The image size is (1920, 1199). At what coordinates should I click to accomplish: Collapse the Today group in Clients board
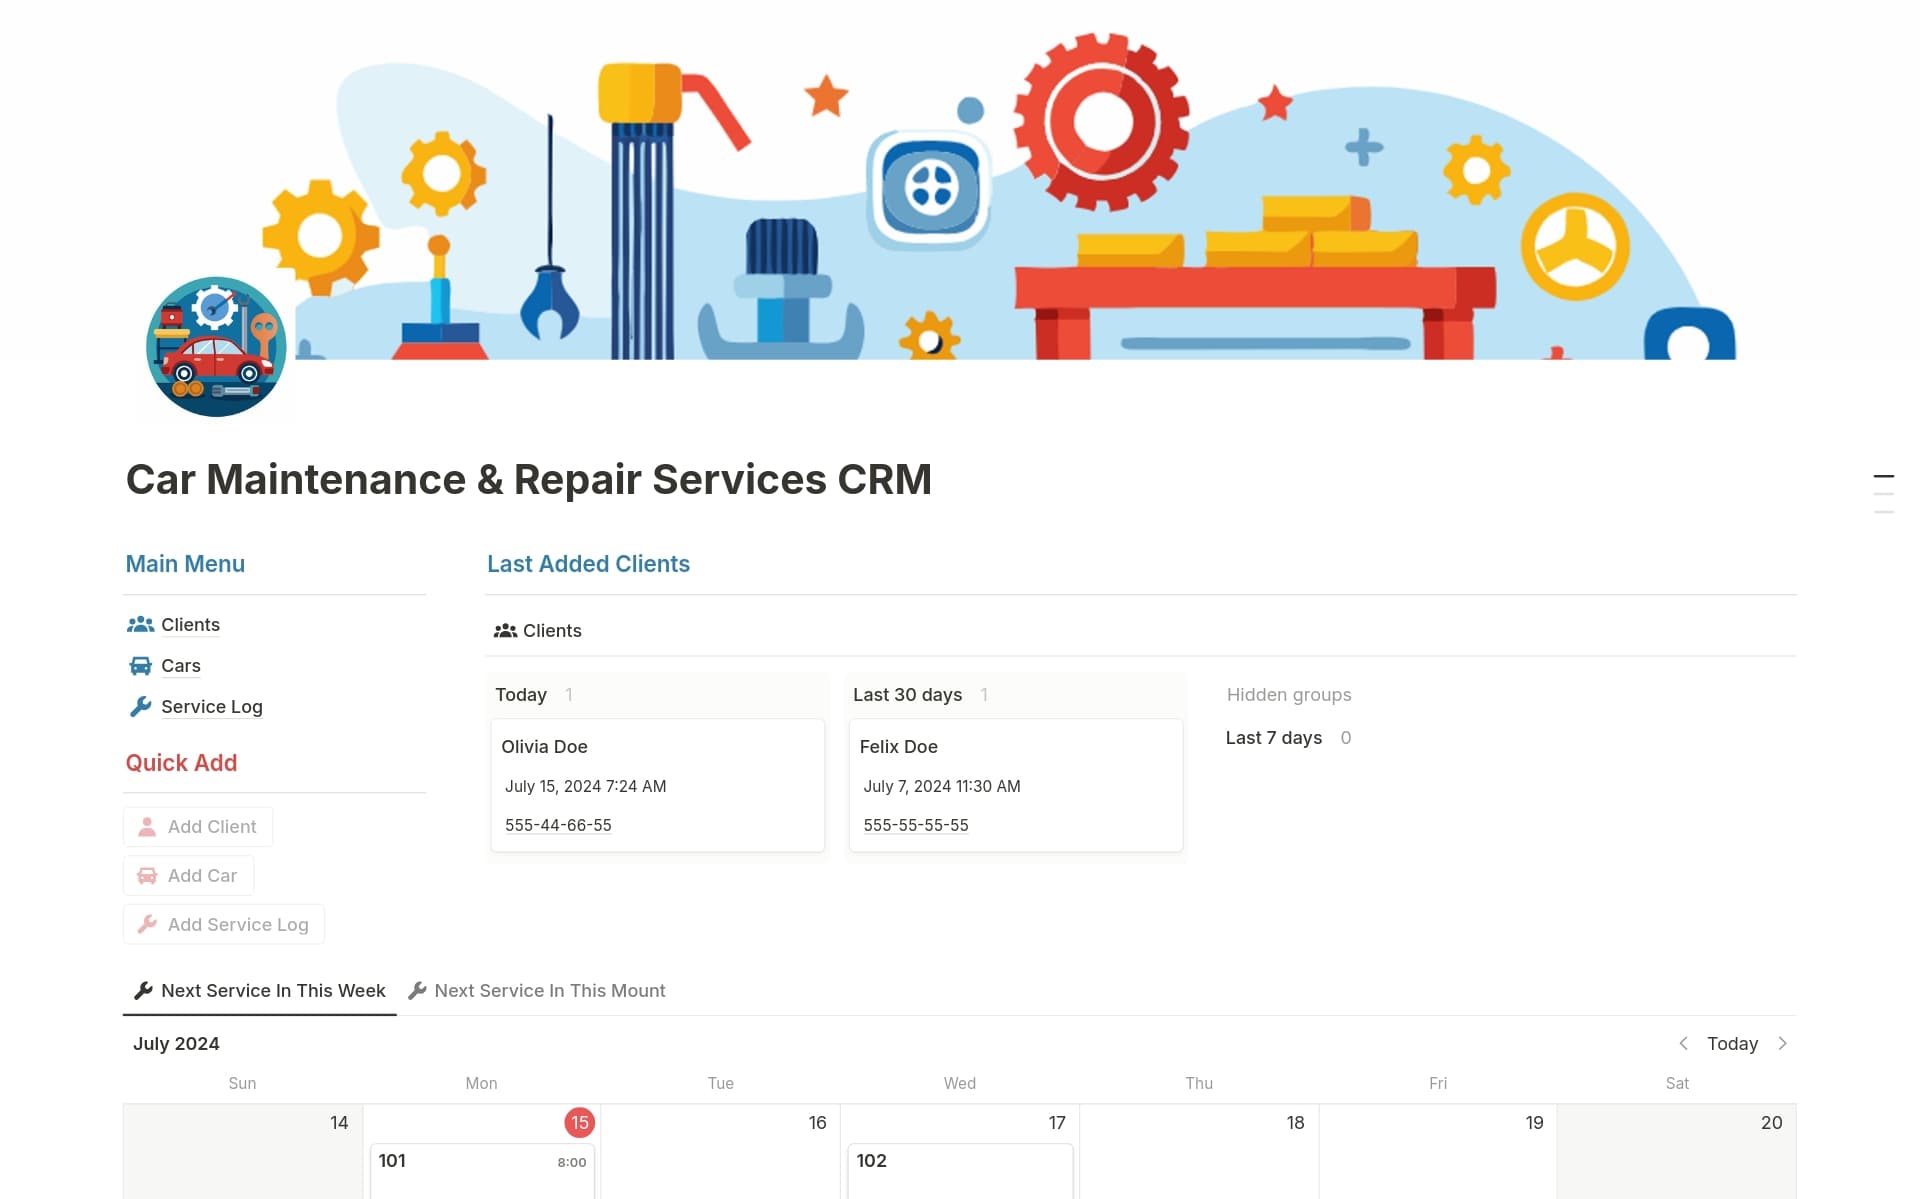point(520,694)
